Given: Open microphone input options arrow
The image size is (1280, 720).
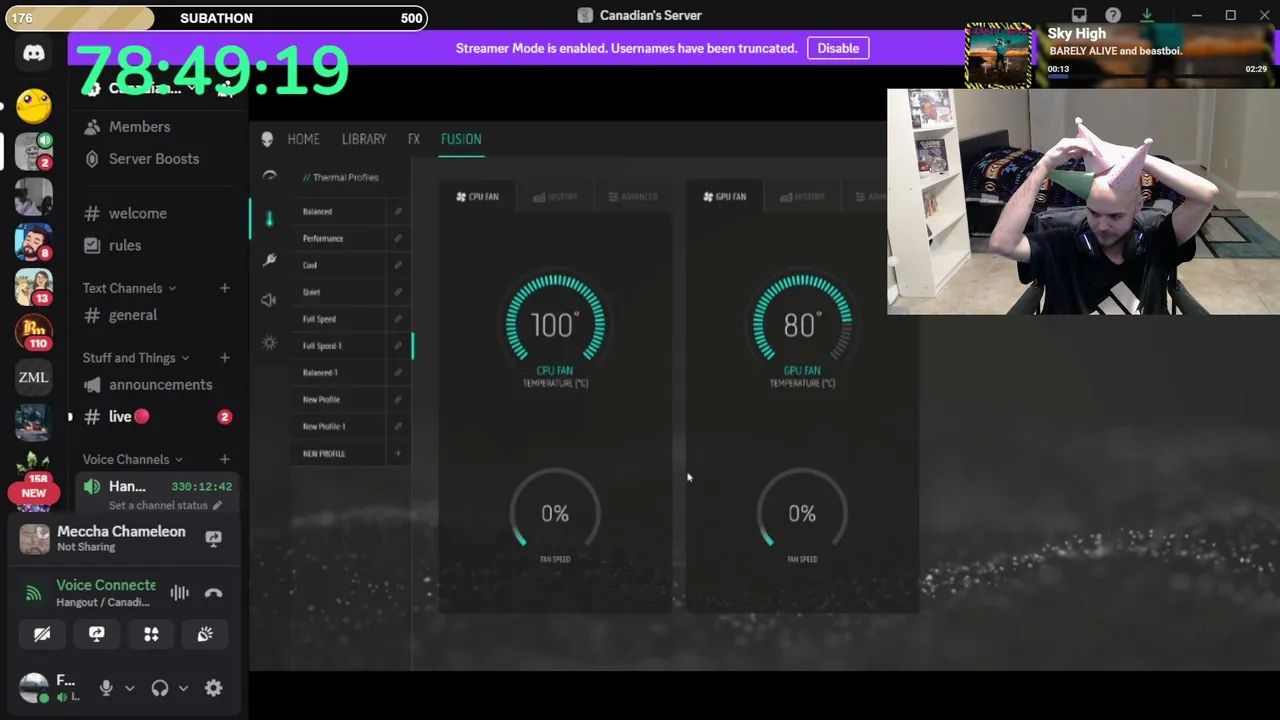Looking at the screenshot, I should click(x=129, y=688).
